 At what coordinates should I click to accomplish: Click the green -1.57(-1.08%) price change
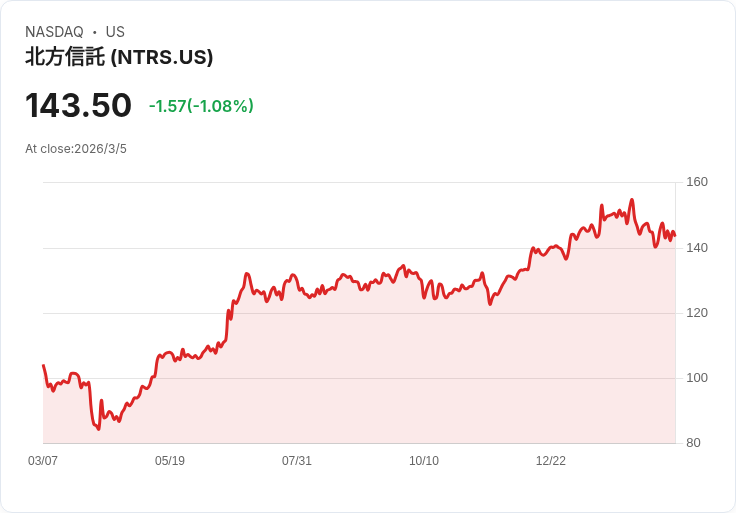[201, 106]
